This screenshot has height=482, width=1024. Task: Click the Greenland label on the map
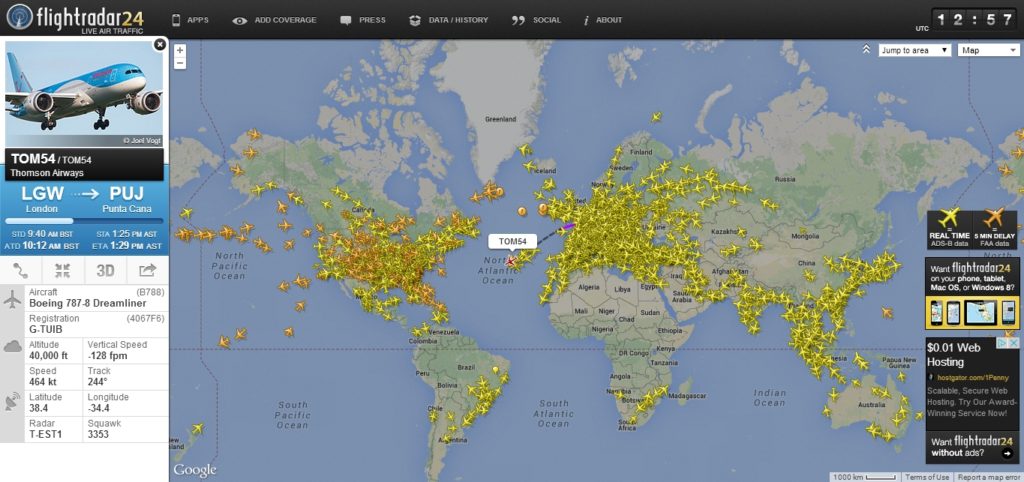(500, 120)
